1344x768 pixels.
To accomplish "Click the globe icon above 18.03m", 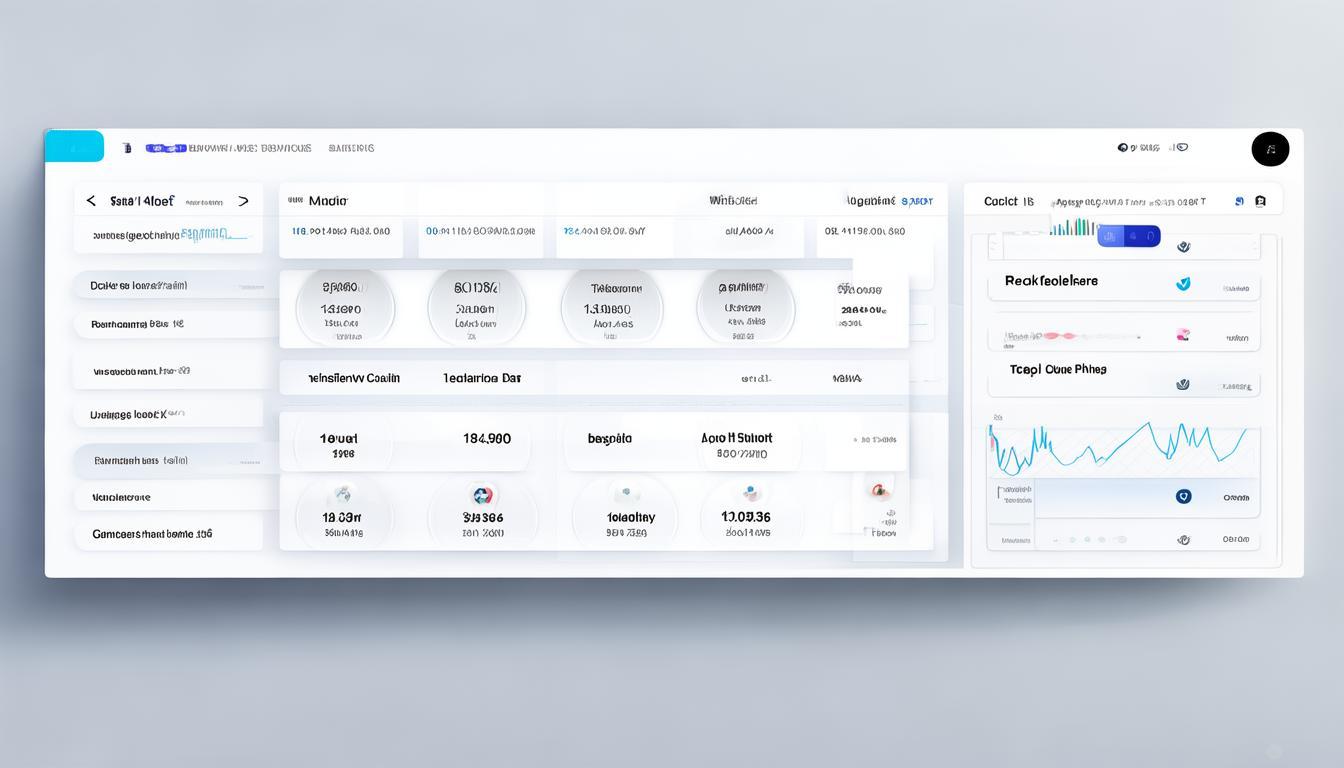I will tap(342, 494).
